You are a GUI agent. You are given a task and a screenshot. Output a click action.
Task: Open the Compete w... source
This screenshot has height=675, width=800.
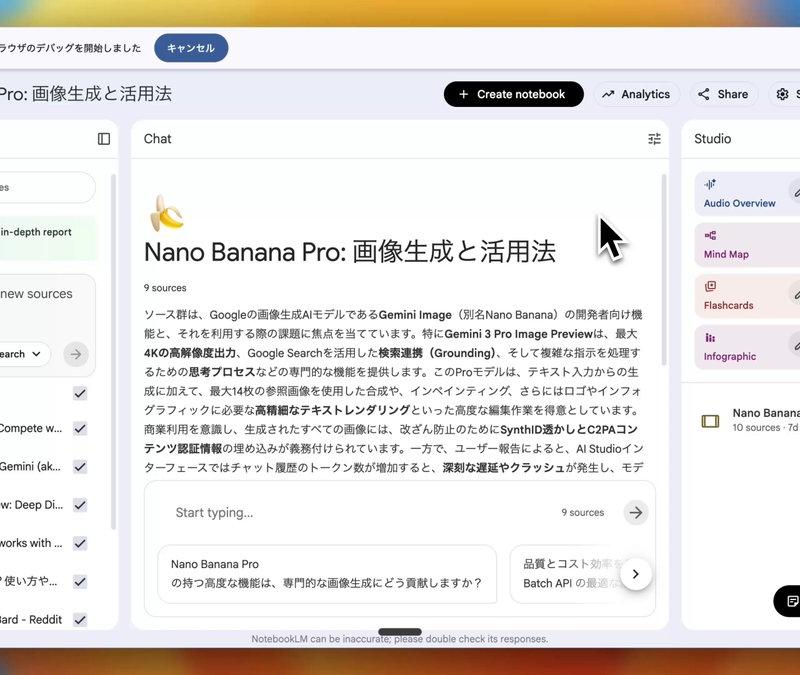coord(31,429)
